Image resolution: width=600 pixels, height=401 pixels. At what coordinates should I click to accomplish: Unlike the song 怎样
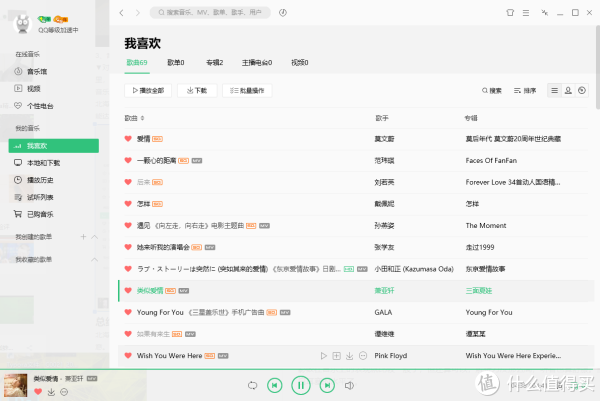[x=128, y=204]
